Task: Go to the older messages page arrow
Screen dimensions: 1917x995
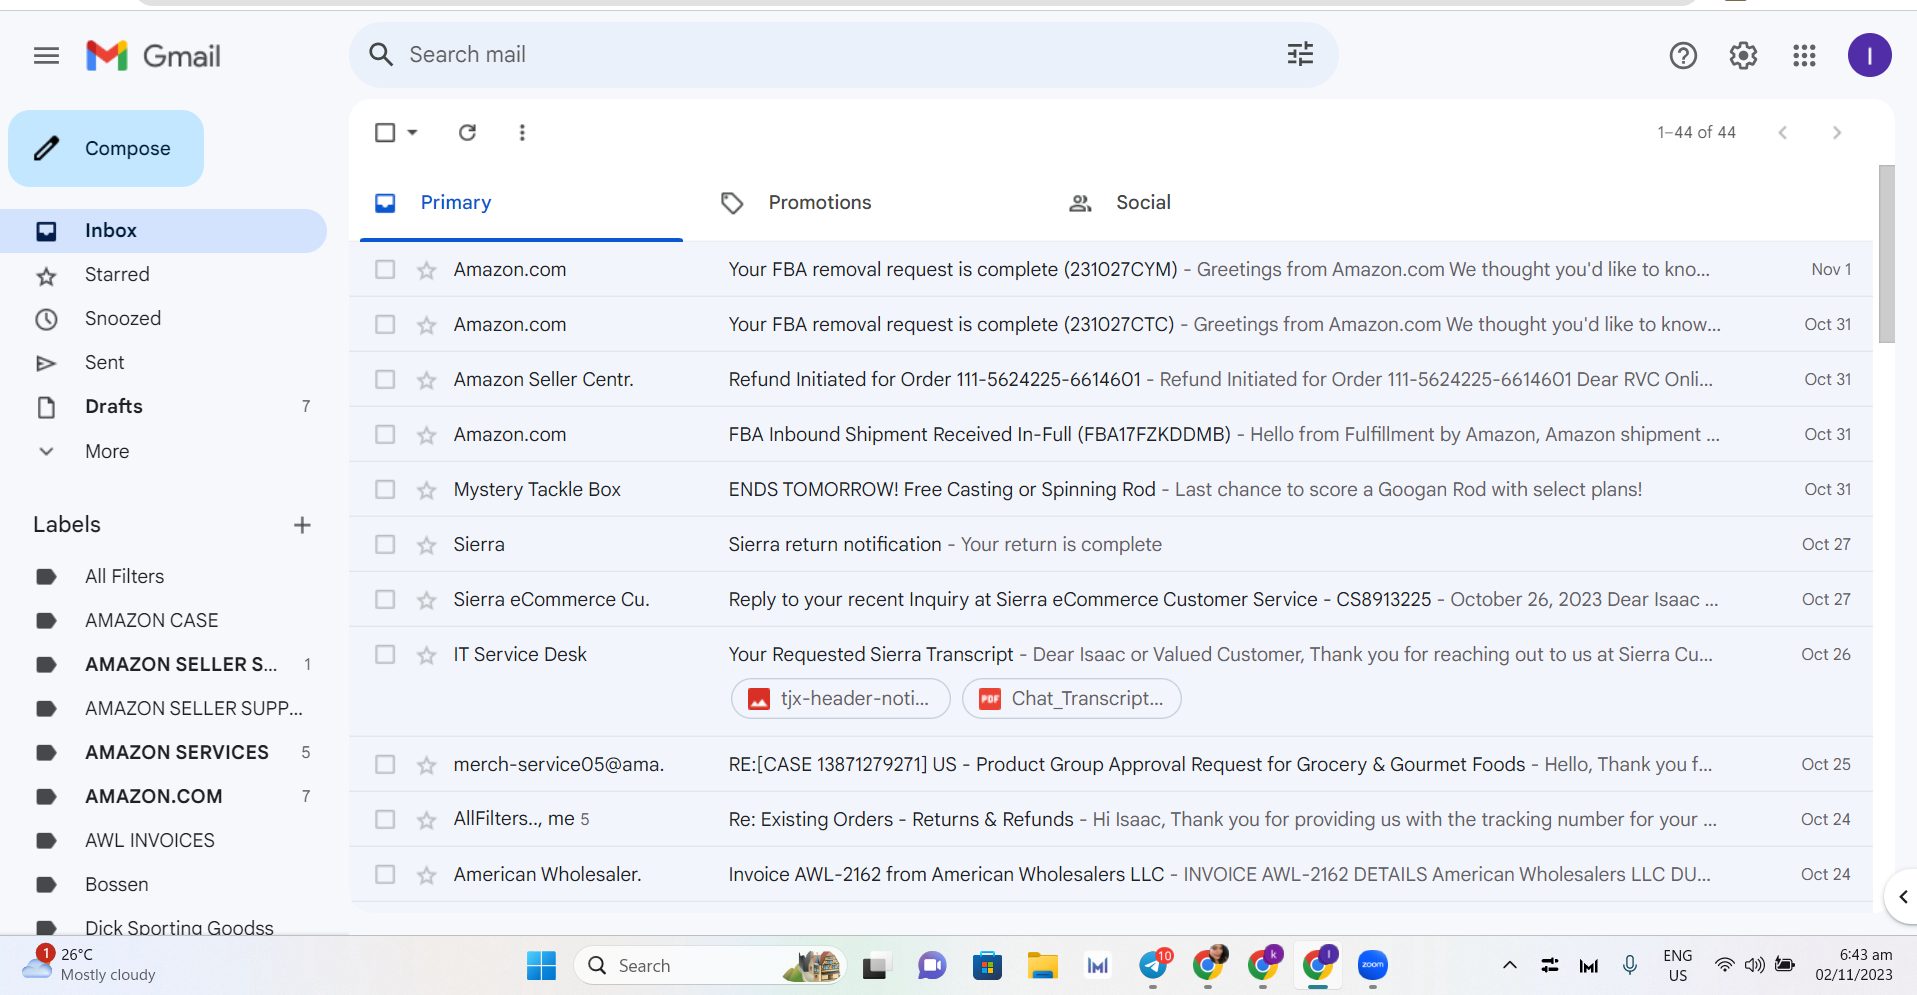Action: (1836, 132)
